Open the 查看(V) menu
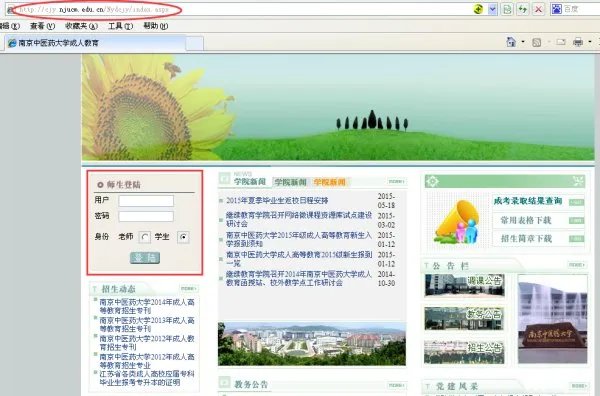Image resolution: width=600 pixels, height=396 pixels. [42, 26]
